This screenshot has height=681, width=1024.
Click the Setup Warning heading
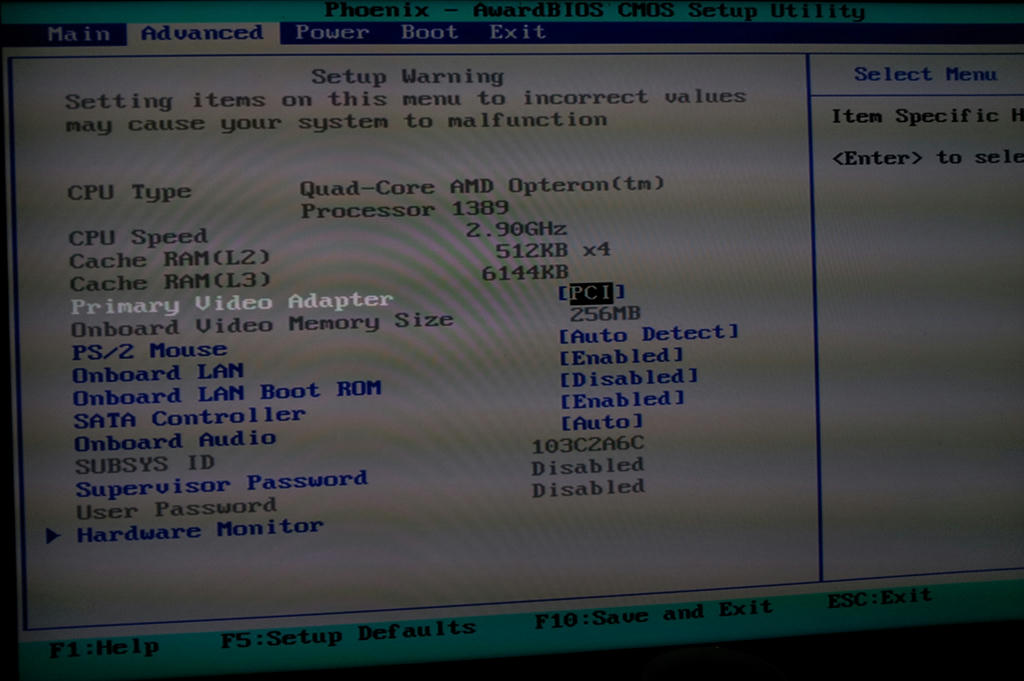[x=408, y=76]
